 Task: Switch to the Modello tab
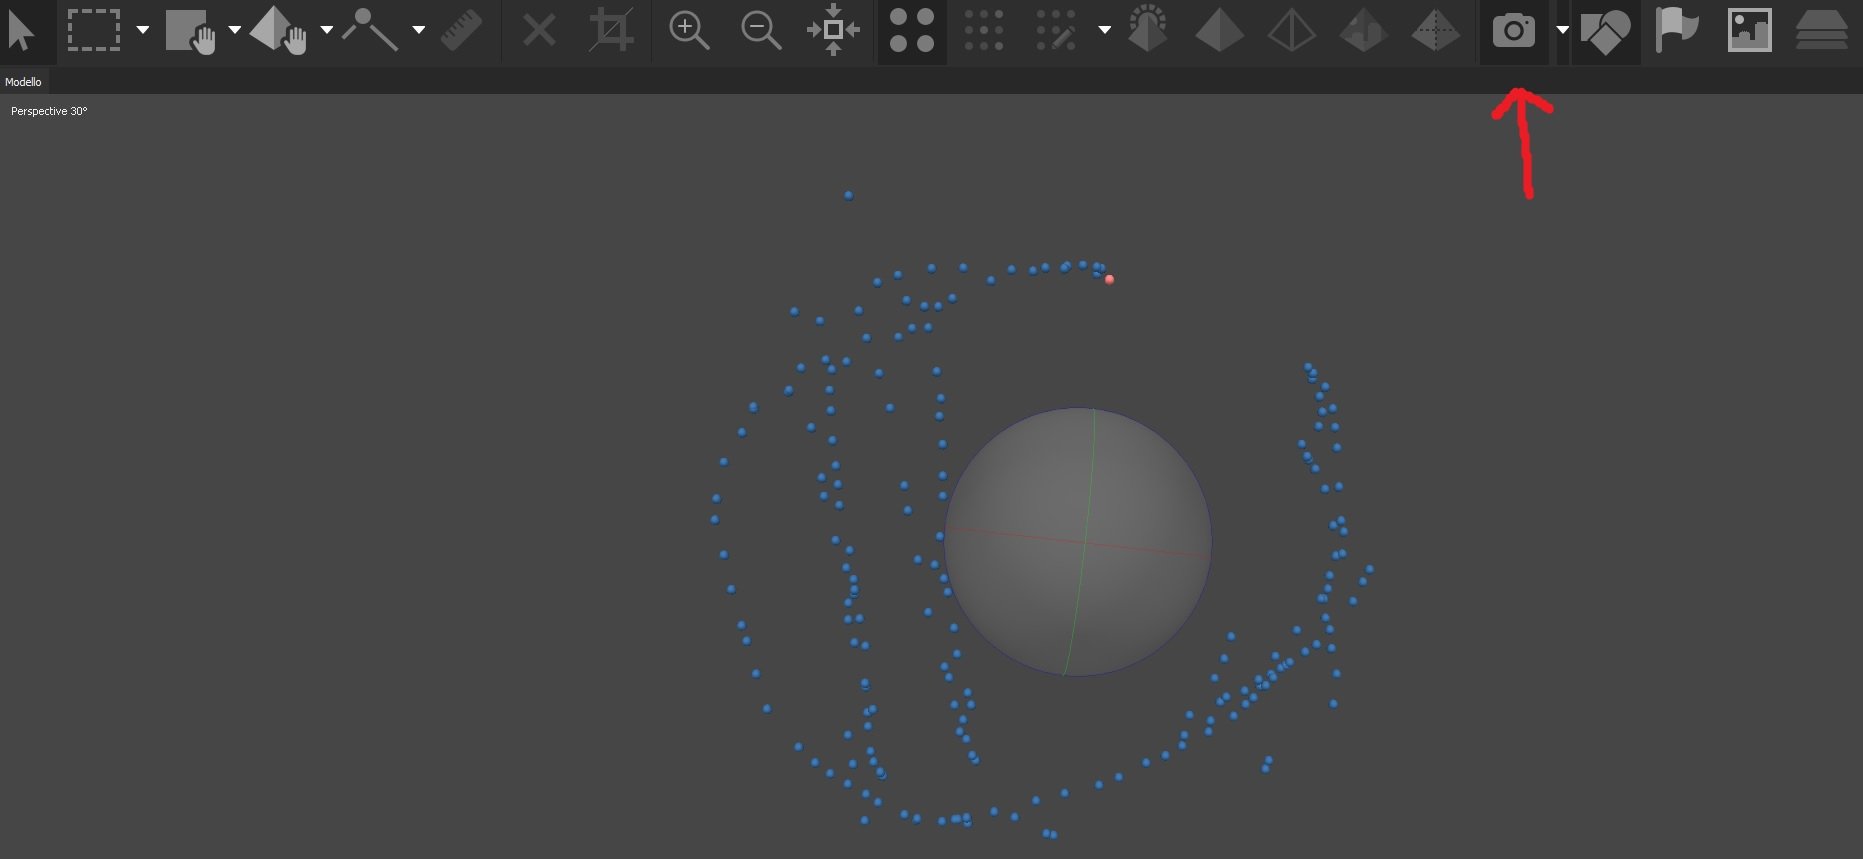[23, 82]
